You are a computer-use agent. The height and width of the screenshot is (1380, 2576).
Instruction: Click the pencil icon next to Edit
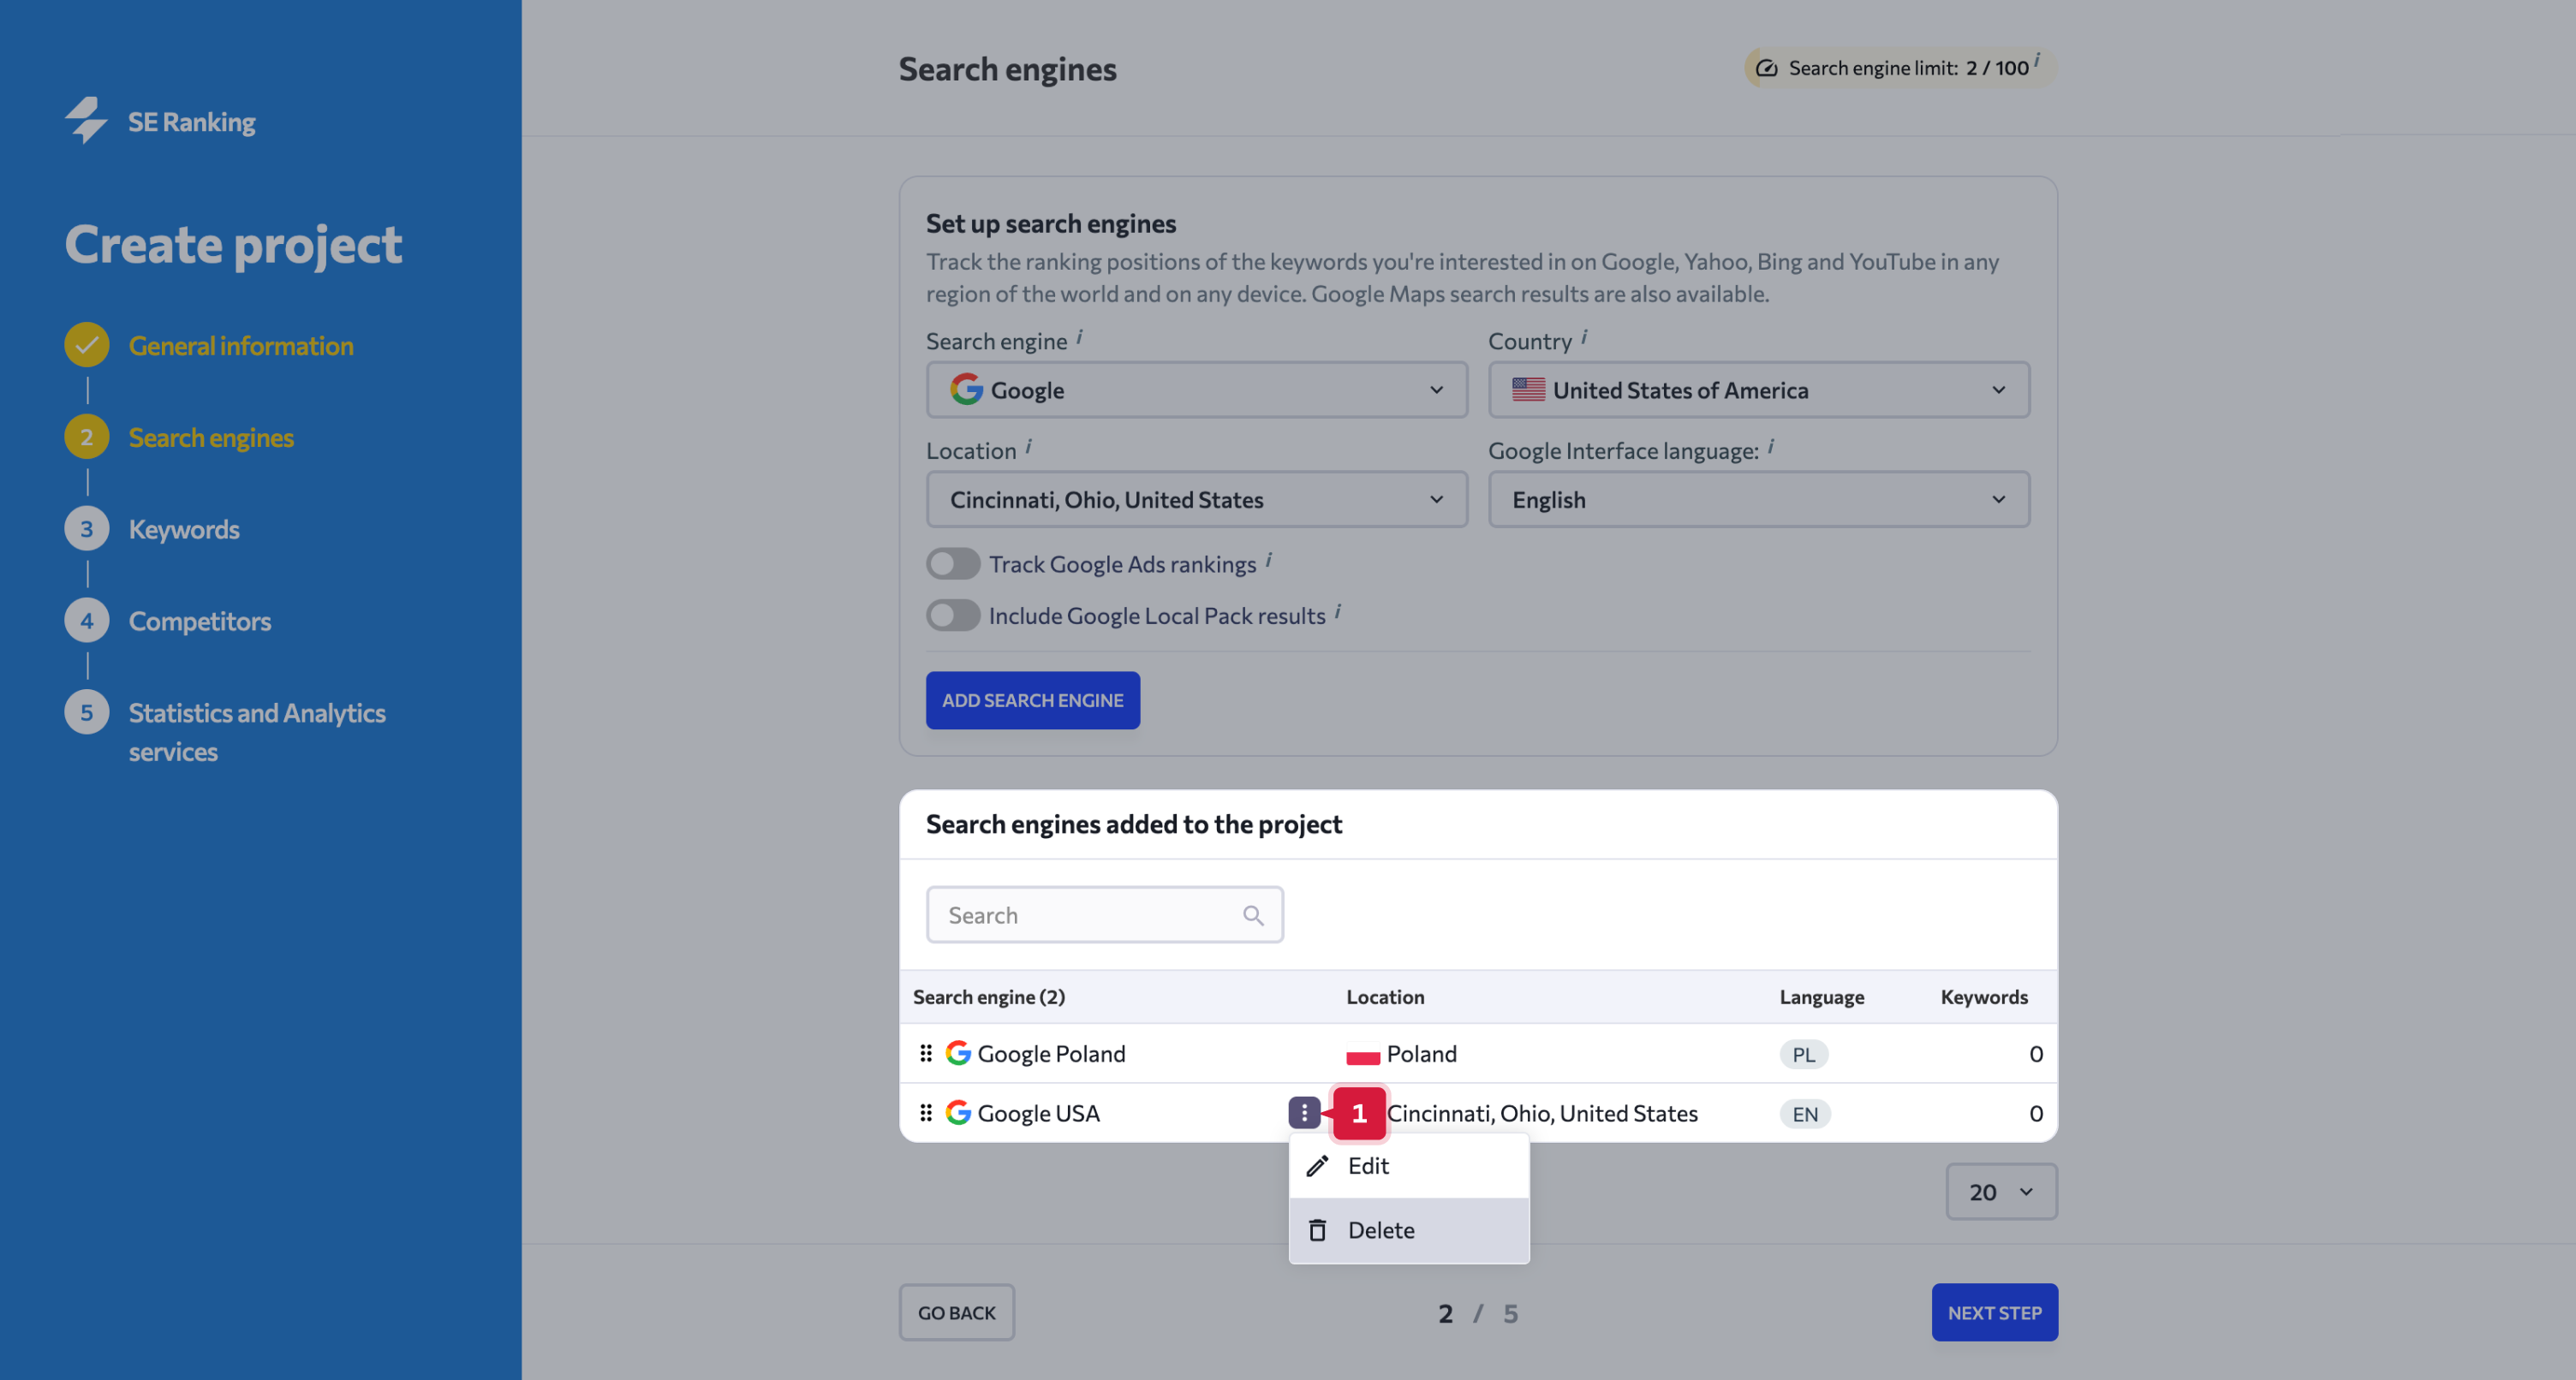tap(1317, 1165)
